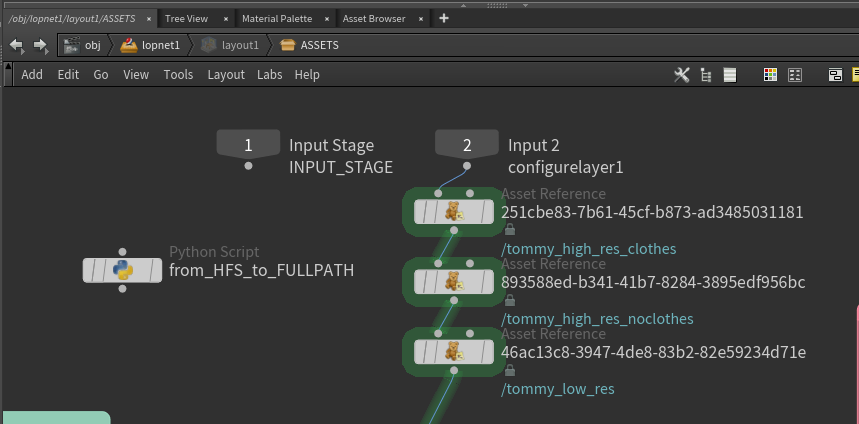Switch to the Asset Browser tab
The width and height of the screenshot is (859, 424).
374,19
